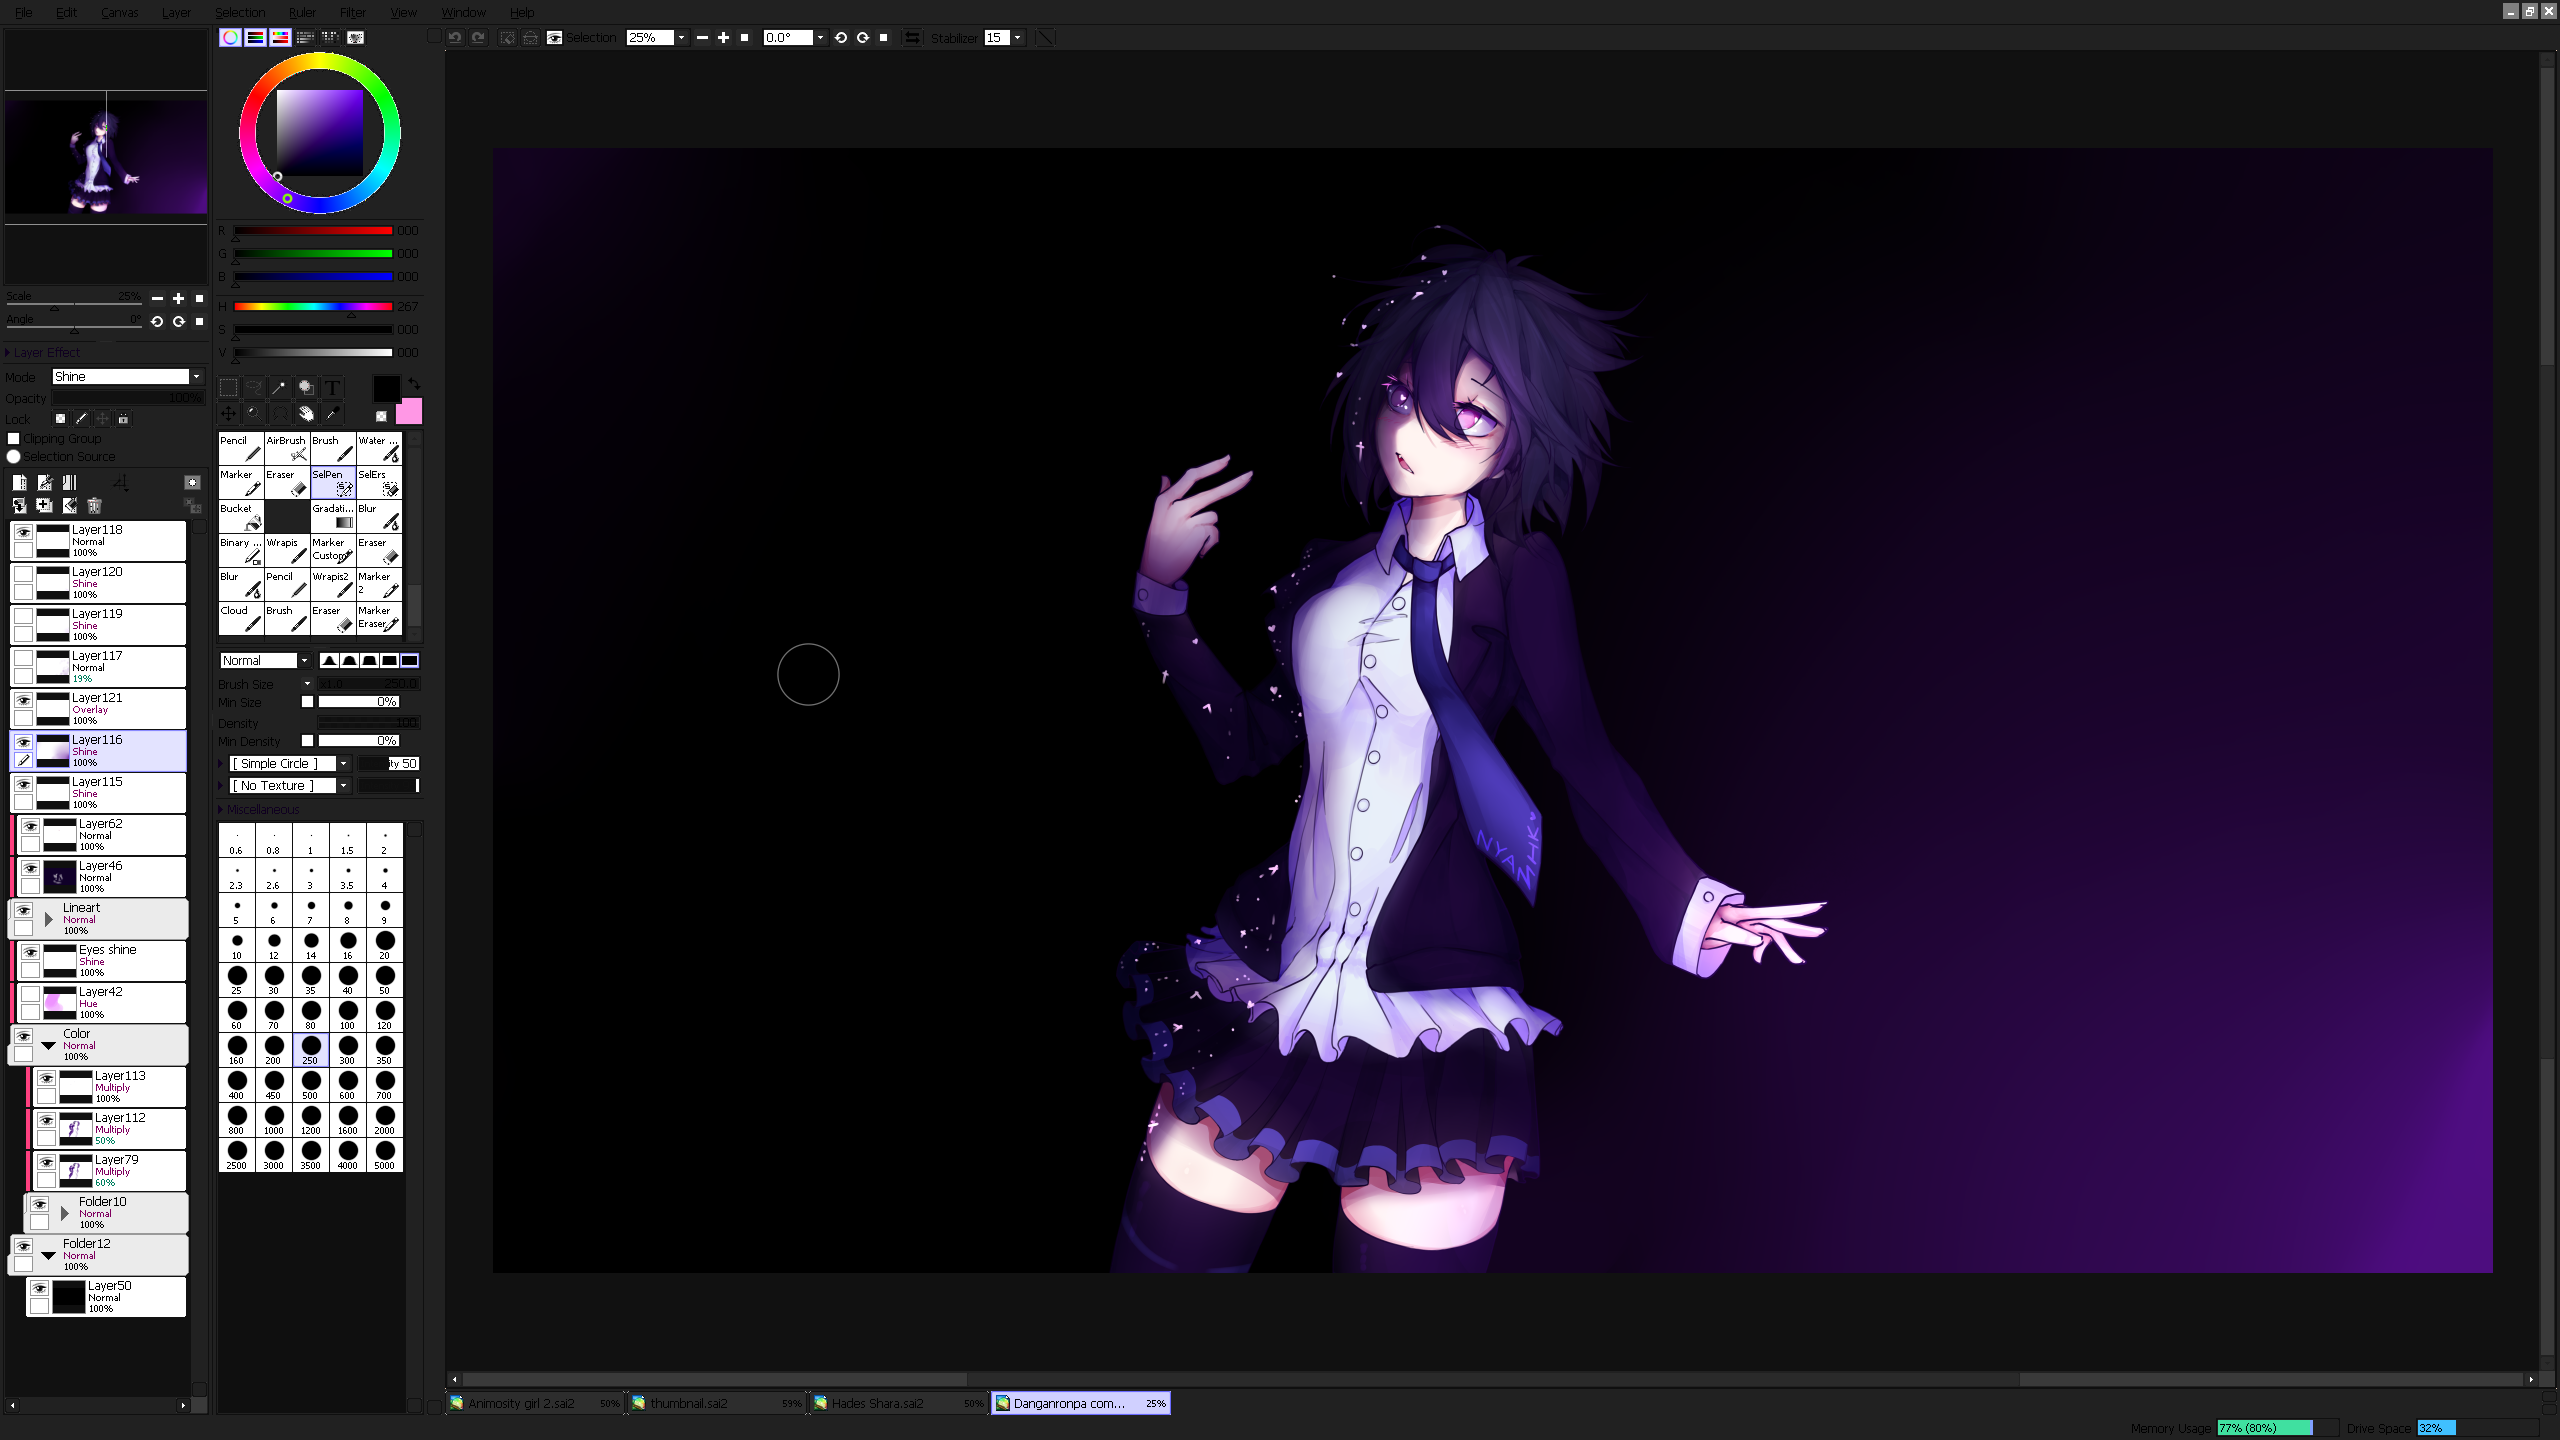Toggle visibility of Eyes shine layer

pyautogui.click(x=31, y=951)
